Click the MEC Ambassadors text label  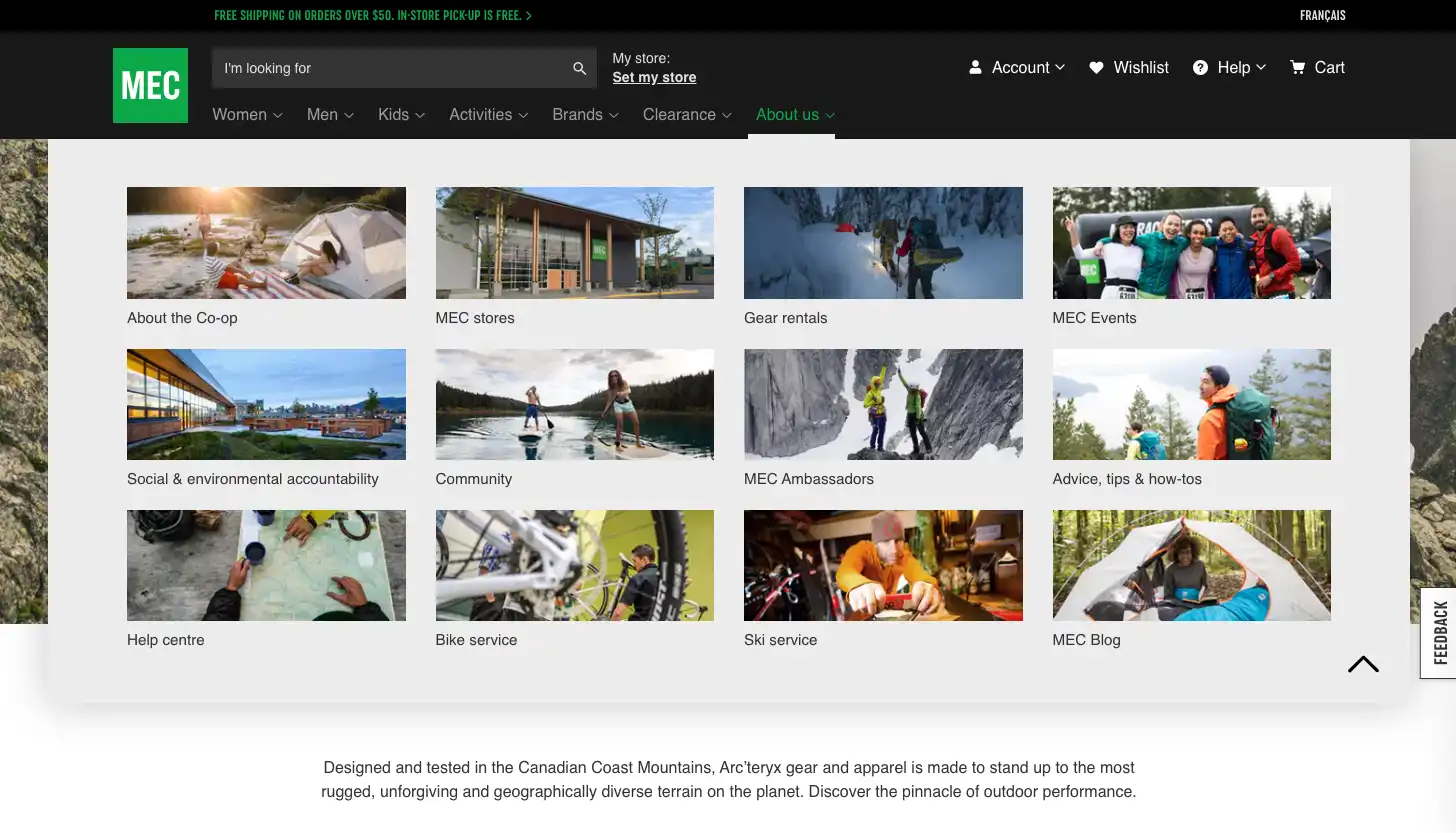[x=809, y=479]
